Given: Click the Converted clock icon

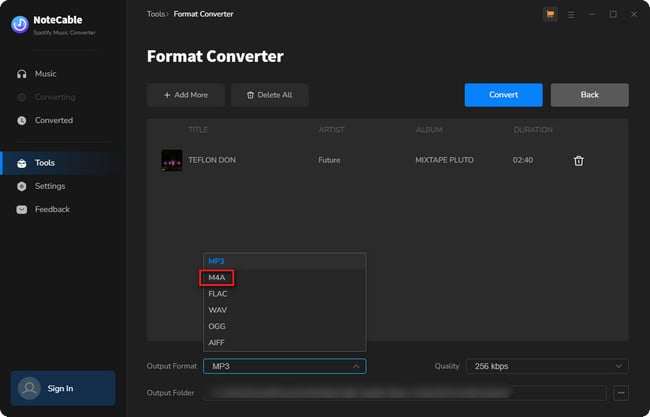Looking at the screenshot, I should (x=22, y=121).
